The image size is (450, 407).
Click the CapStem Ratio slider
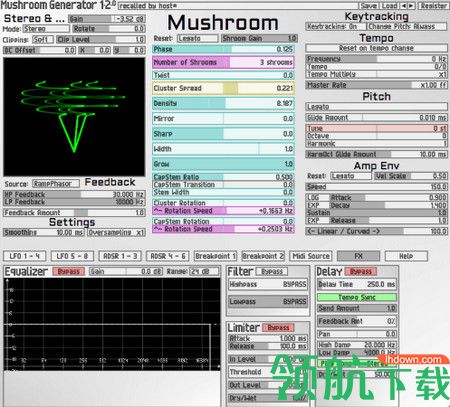[x=223, y=177]
